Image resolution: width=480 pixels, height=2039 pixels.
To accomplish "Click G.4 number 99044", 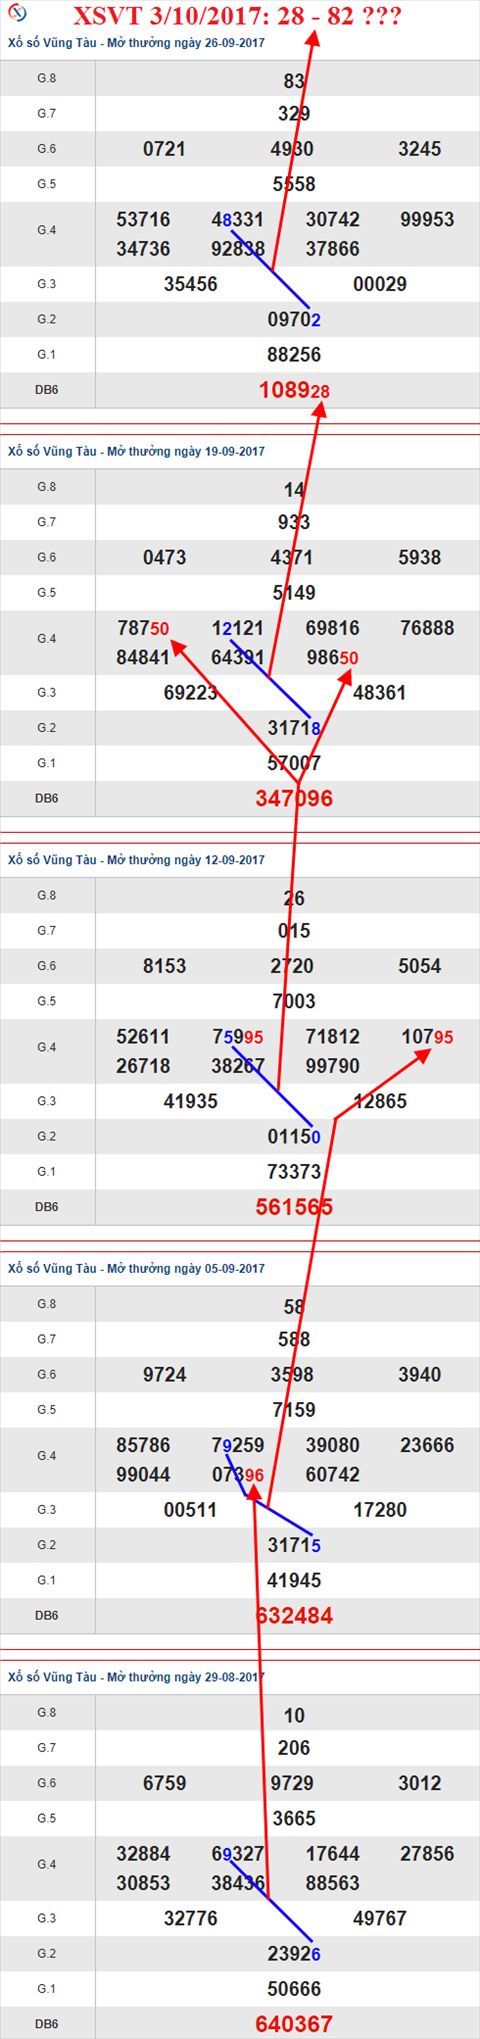I will click(x=143, y=1475).
